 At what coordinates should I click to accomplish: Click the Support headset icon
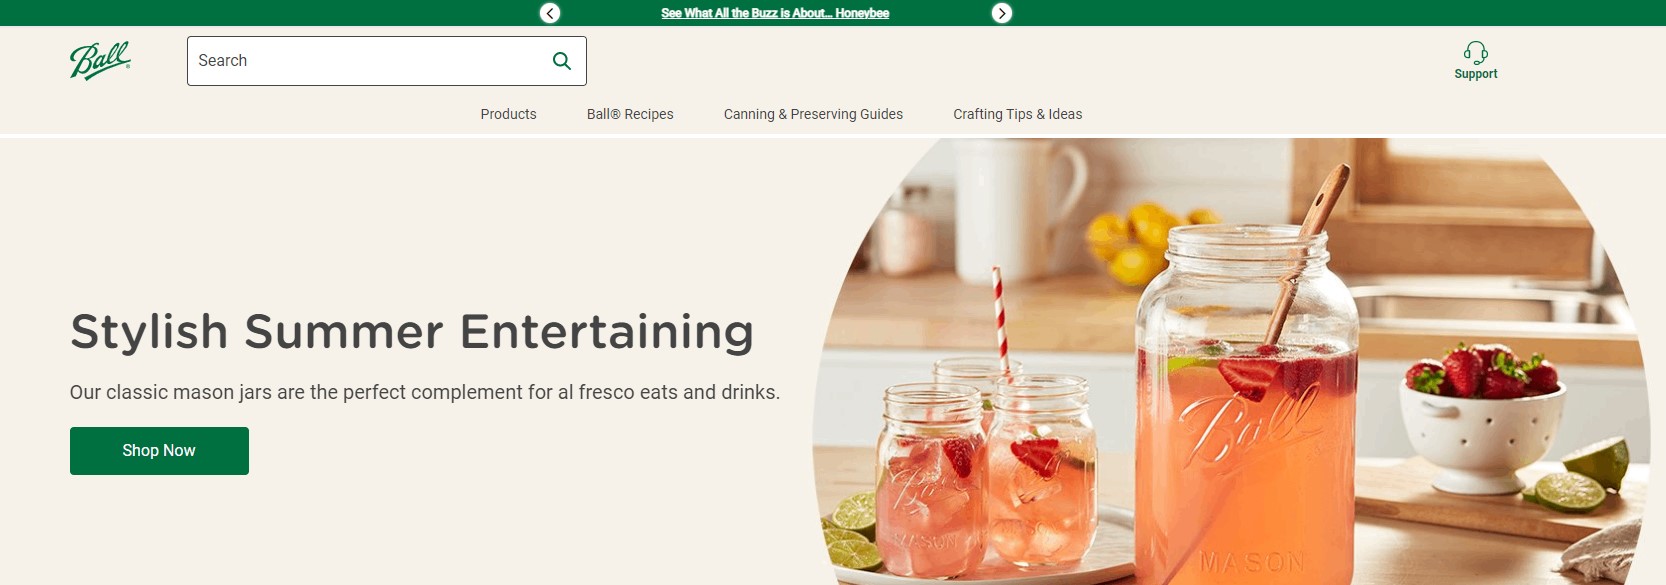coord(1475,52)
